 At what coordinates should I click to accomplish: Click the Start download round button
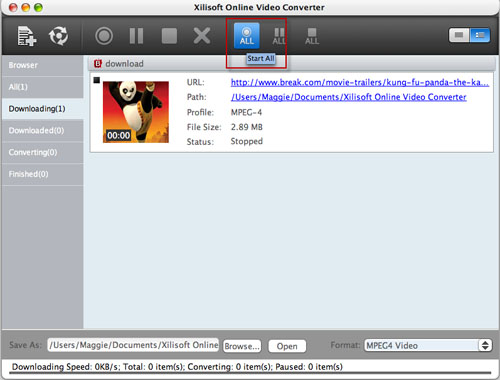point(104,36)
